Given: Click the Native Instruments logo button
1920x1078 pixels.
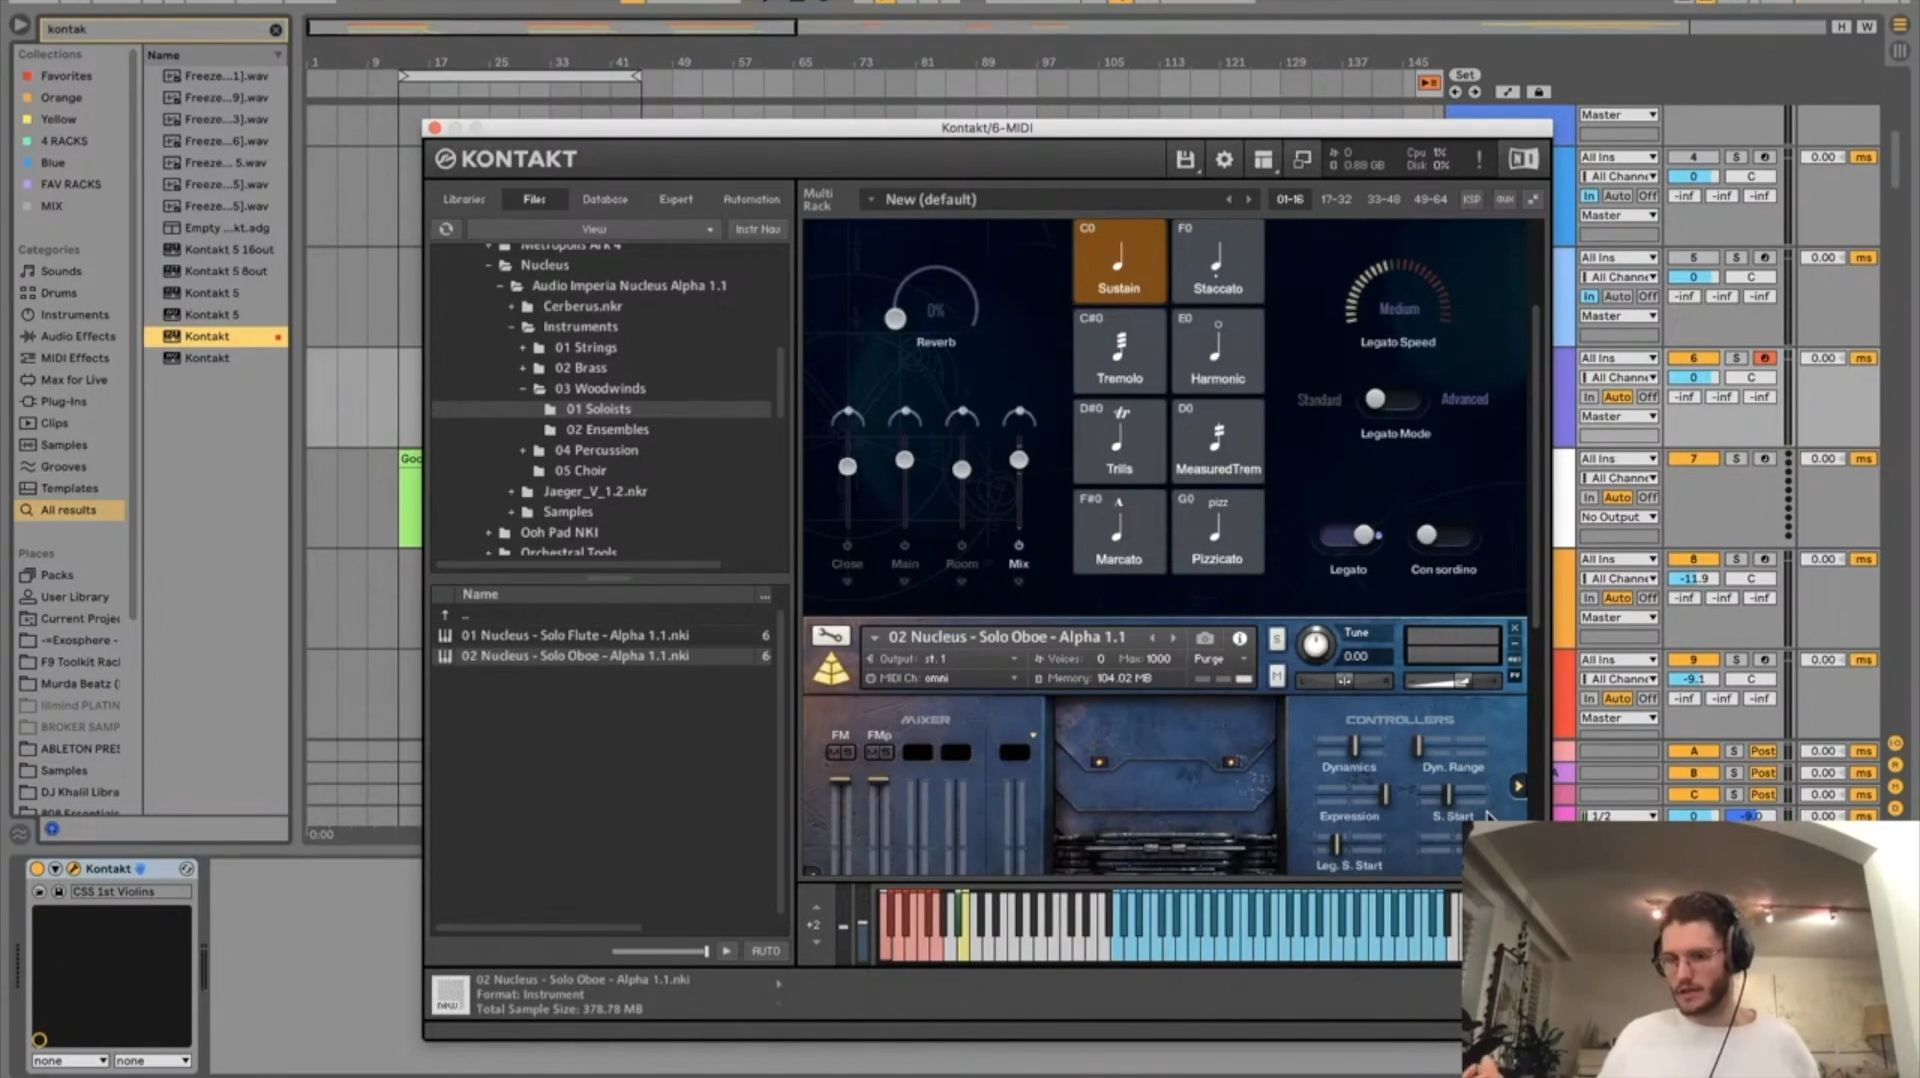Looking at the screenshot, I should pos(1523,159).
